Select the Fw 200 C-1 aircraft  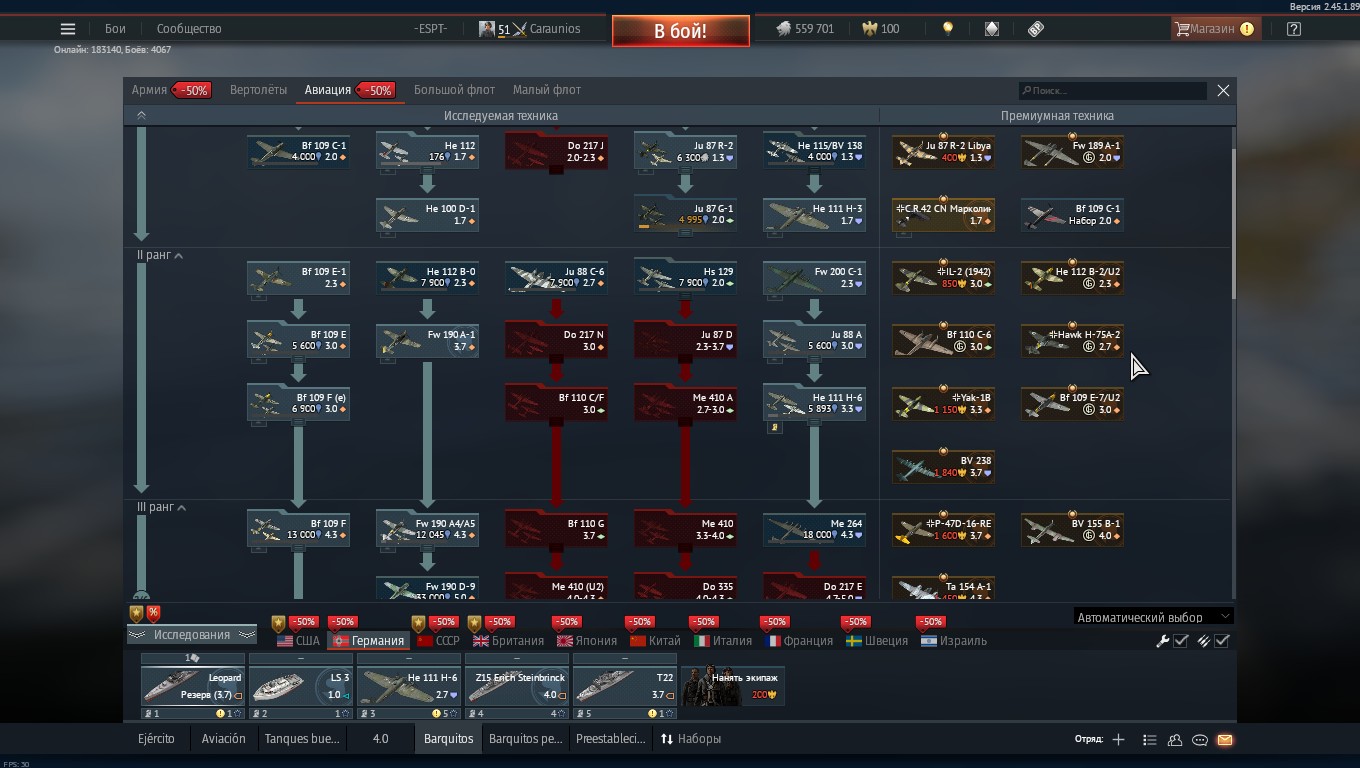click(x=815, y=278)
